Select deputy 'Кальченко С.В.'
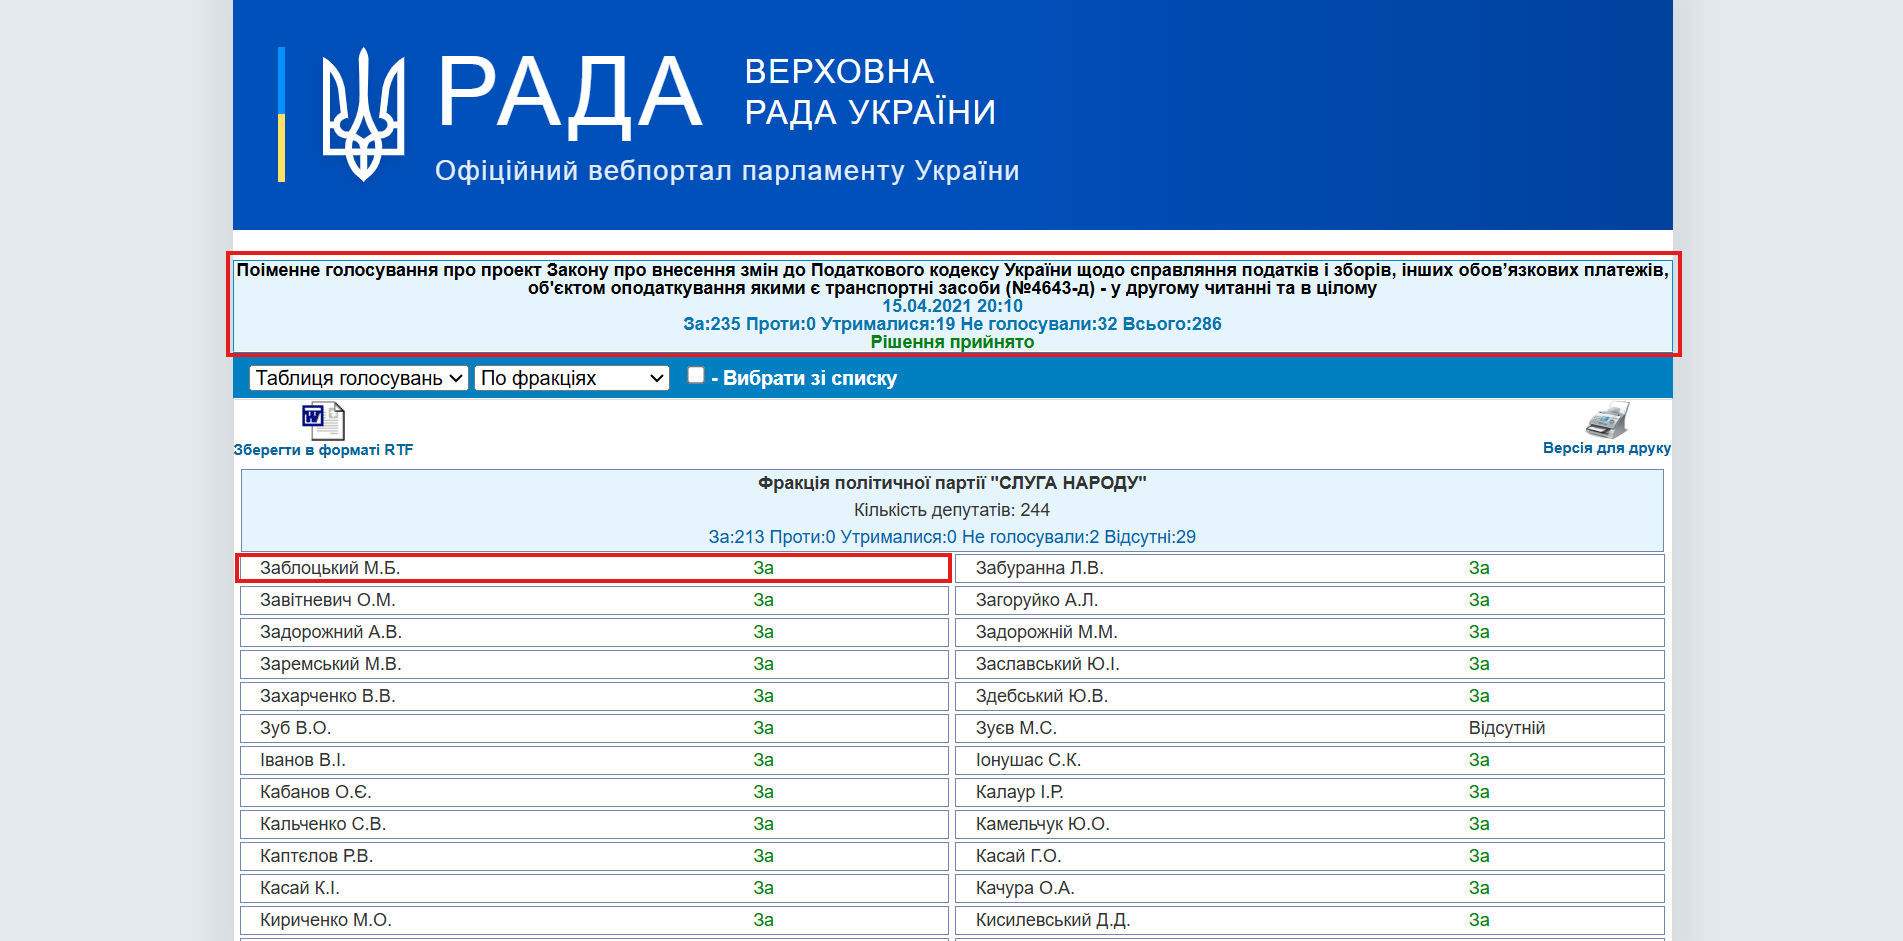This screenshot has height=941, width=1903. (x=323, y=824)
